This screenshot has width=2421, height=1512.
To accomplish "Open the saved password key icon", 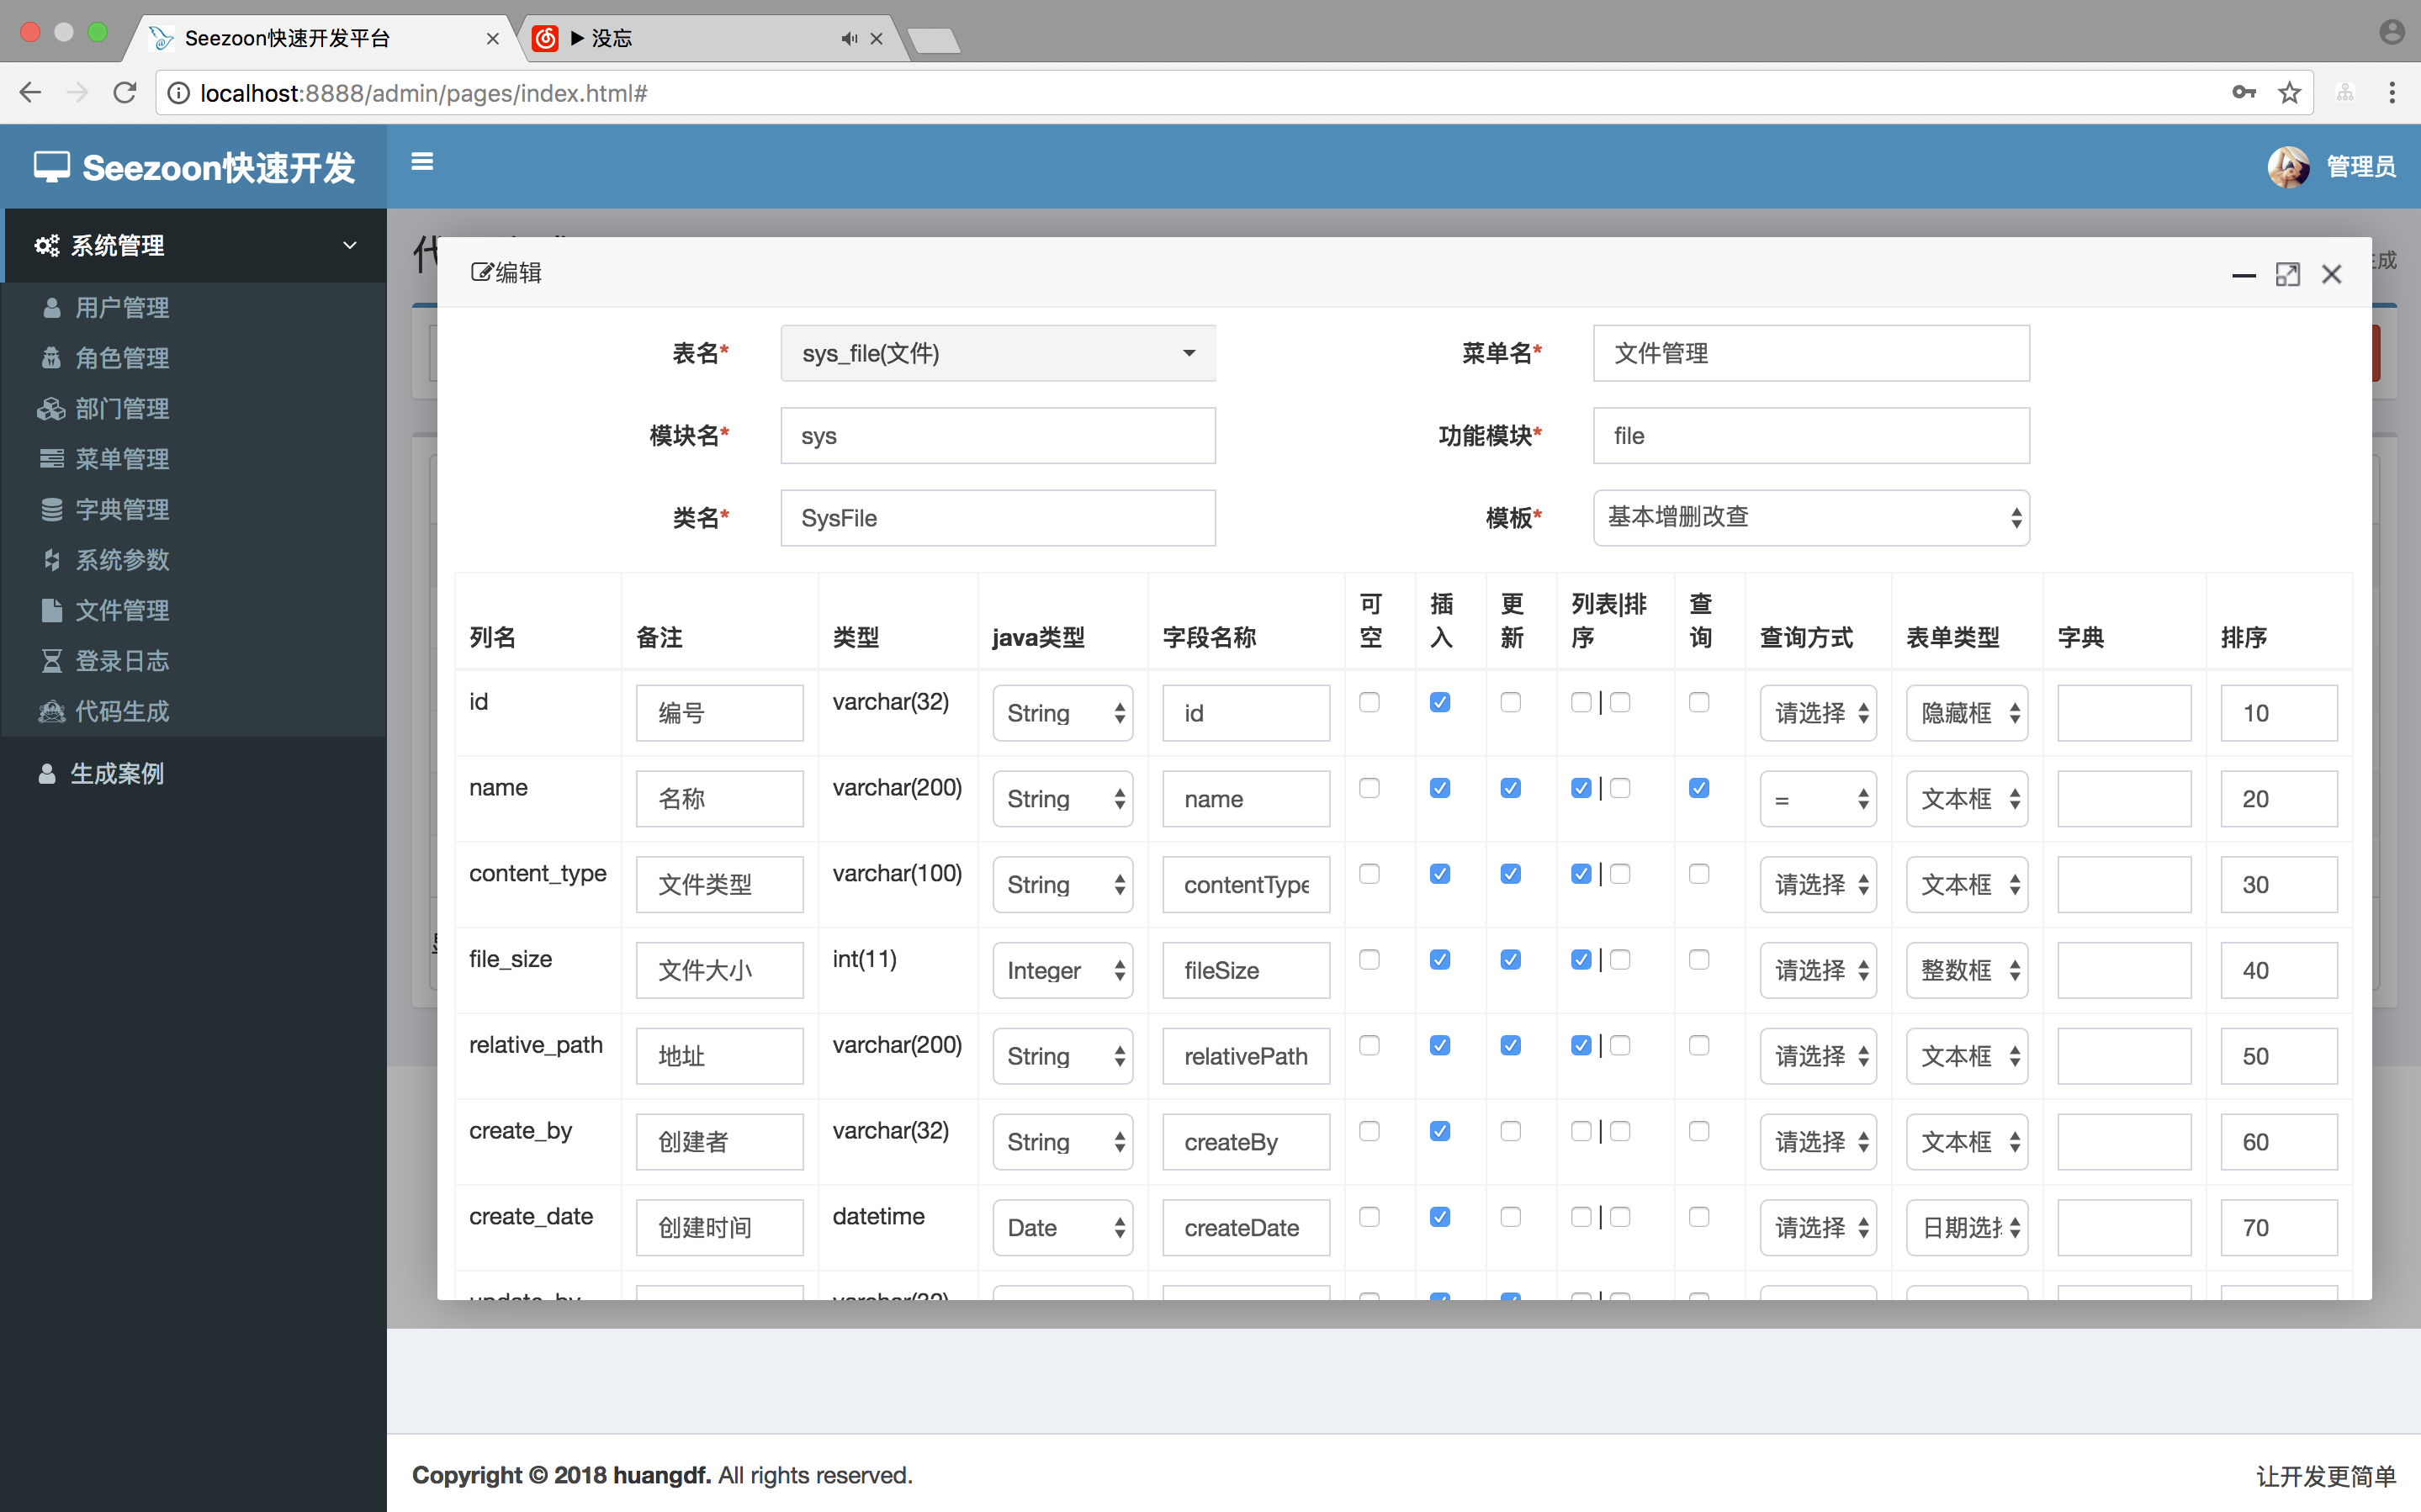I will click(2243, 92).
